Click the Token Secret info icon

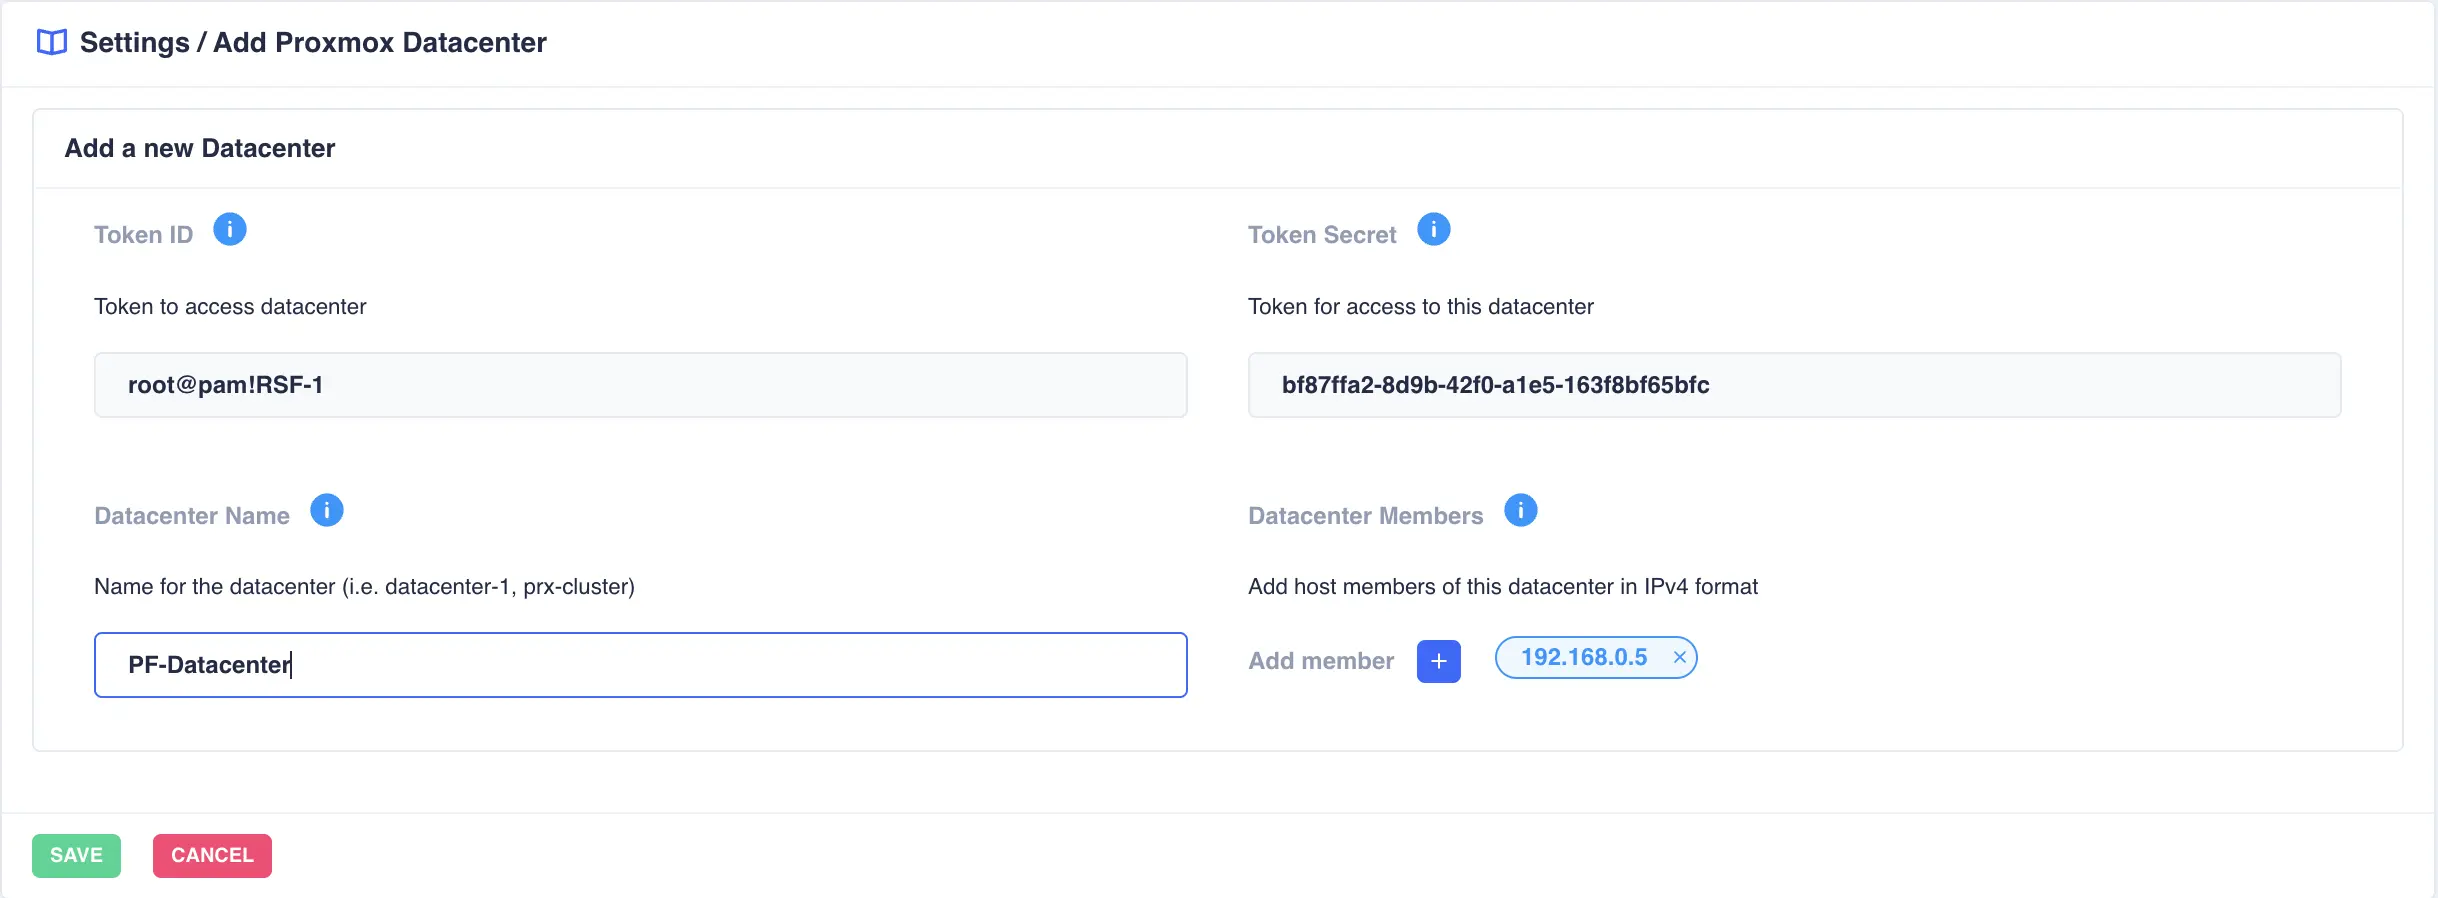pyautogui.click(x=1434, y=230)
